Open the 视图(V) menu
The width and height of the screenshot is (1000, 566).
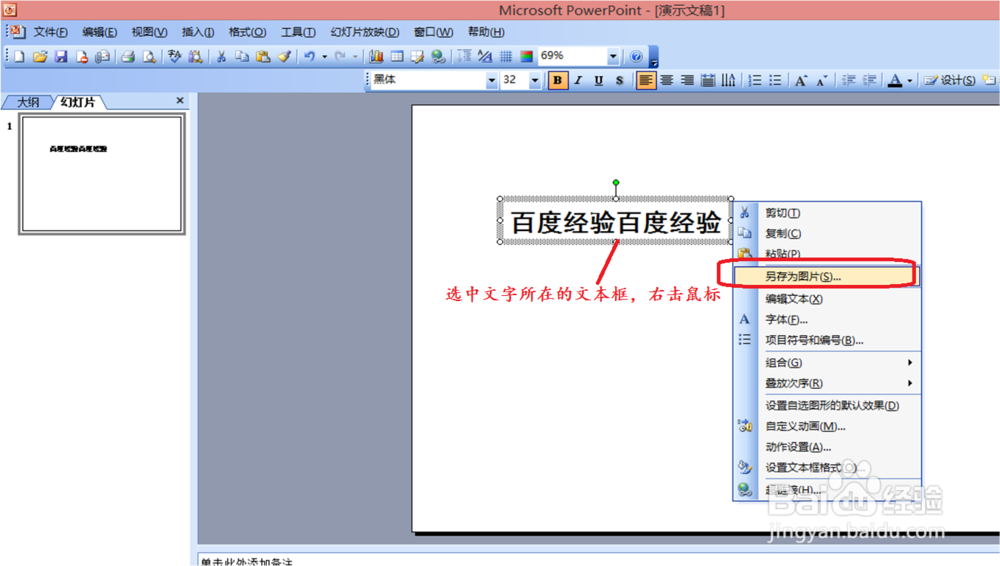coord(149,32)
